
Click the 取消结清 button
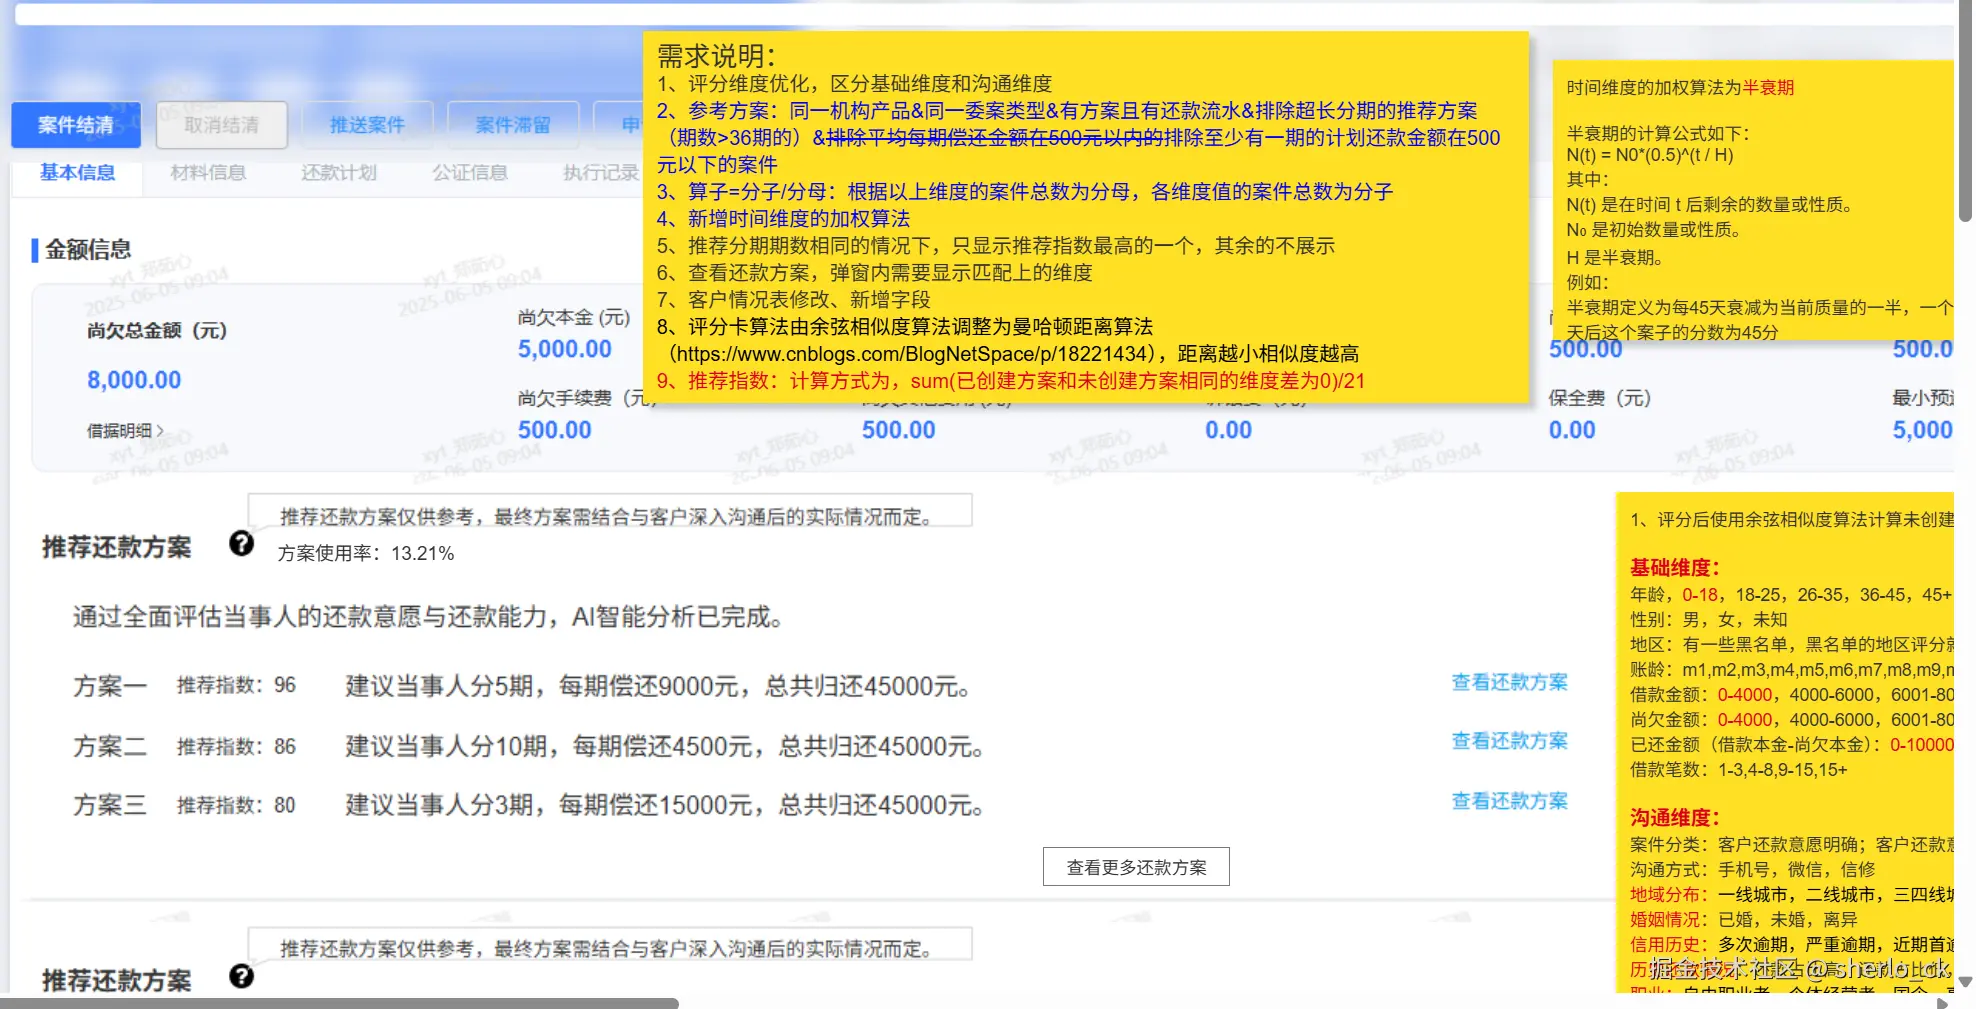tap(221, 125)
